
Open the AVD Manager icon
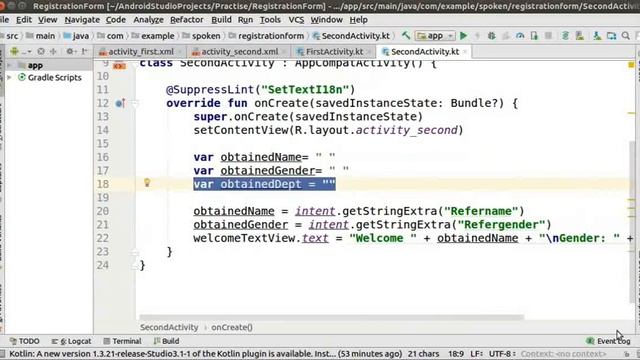580,36
